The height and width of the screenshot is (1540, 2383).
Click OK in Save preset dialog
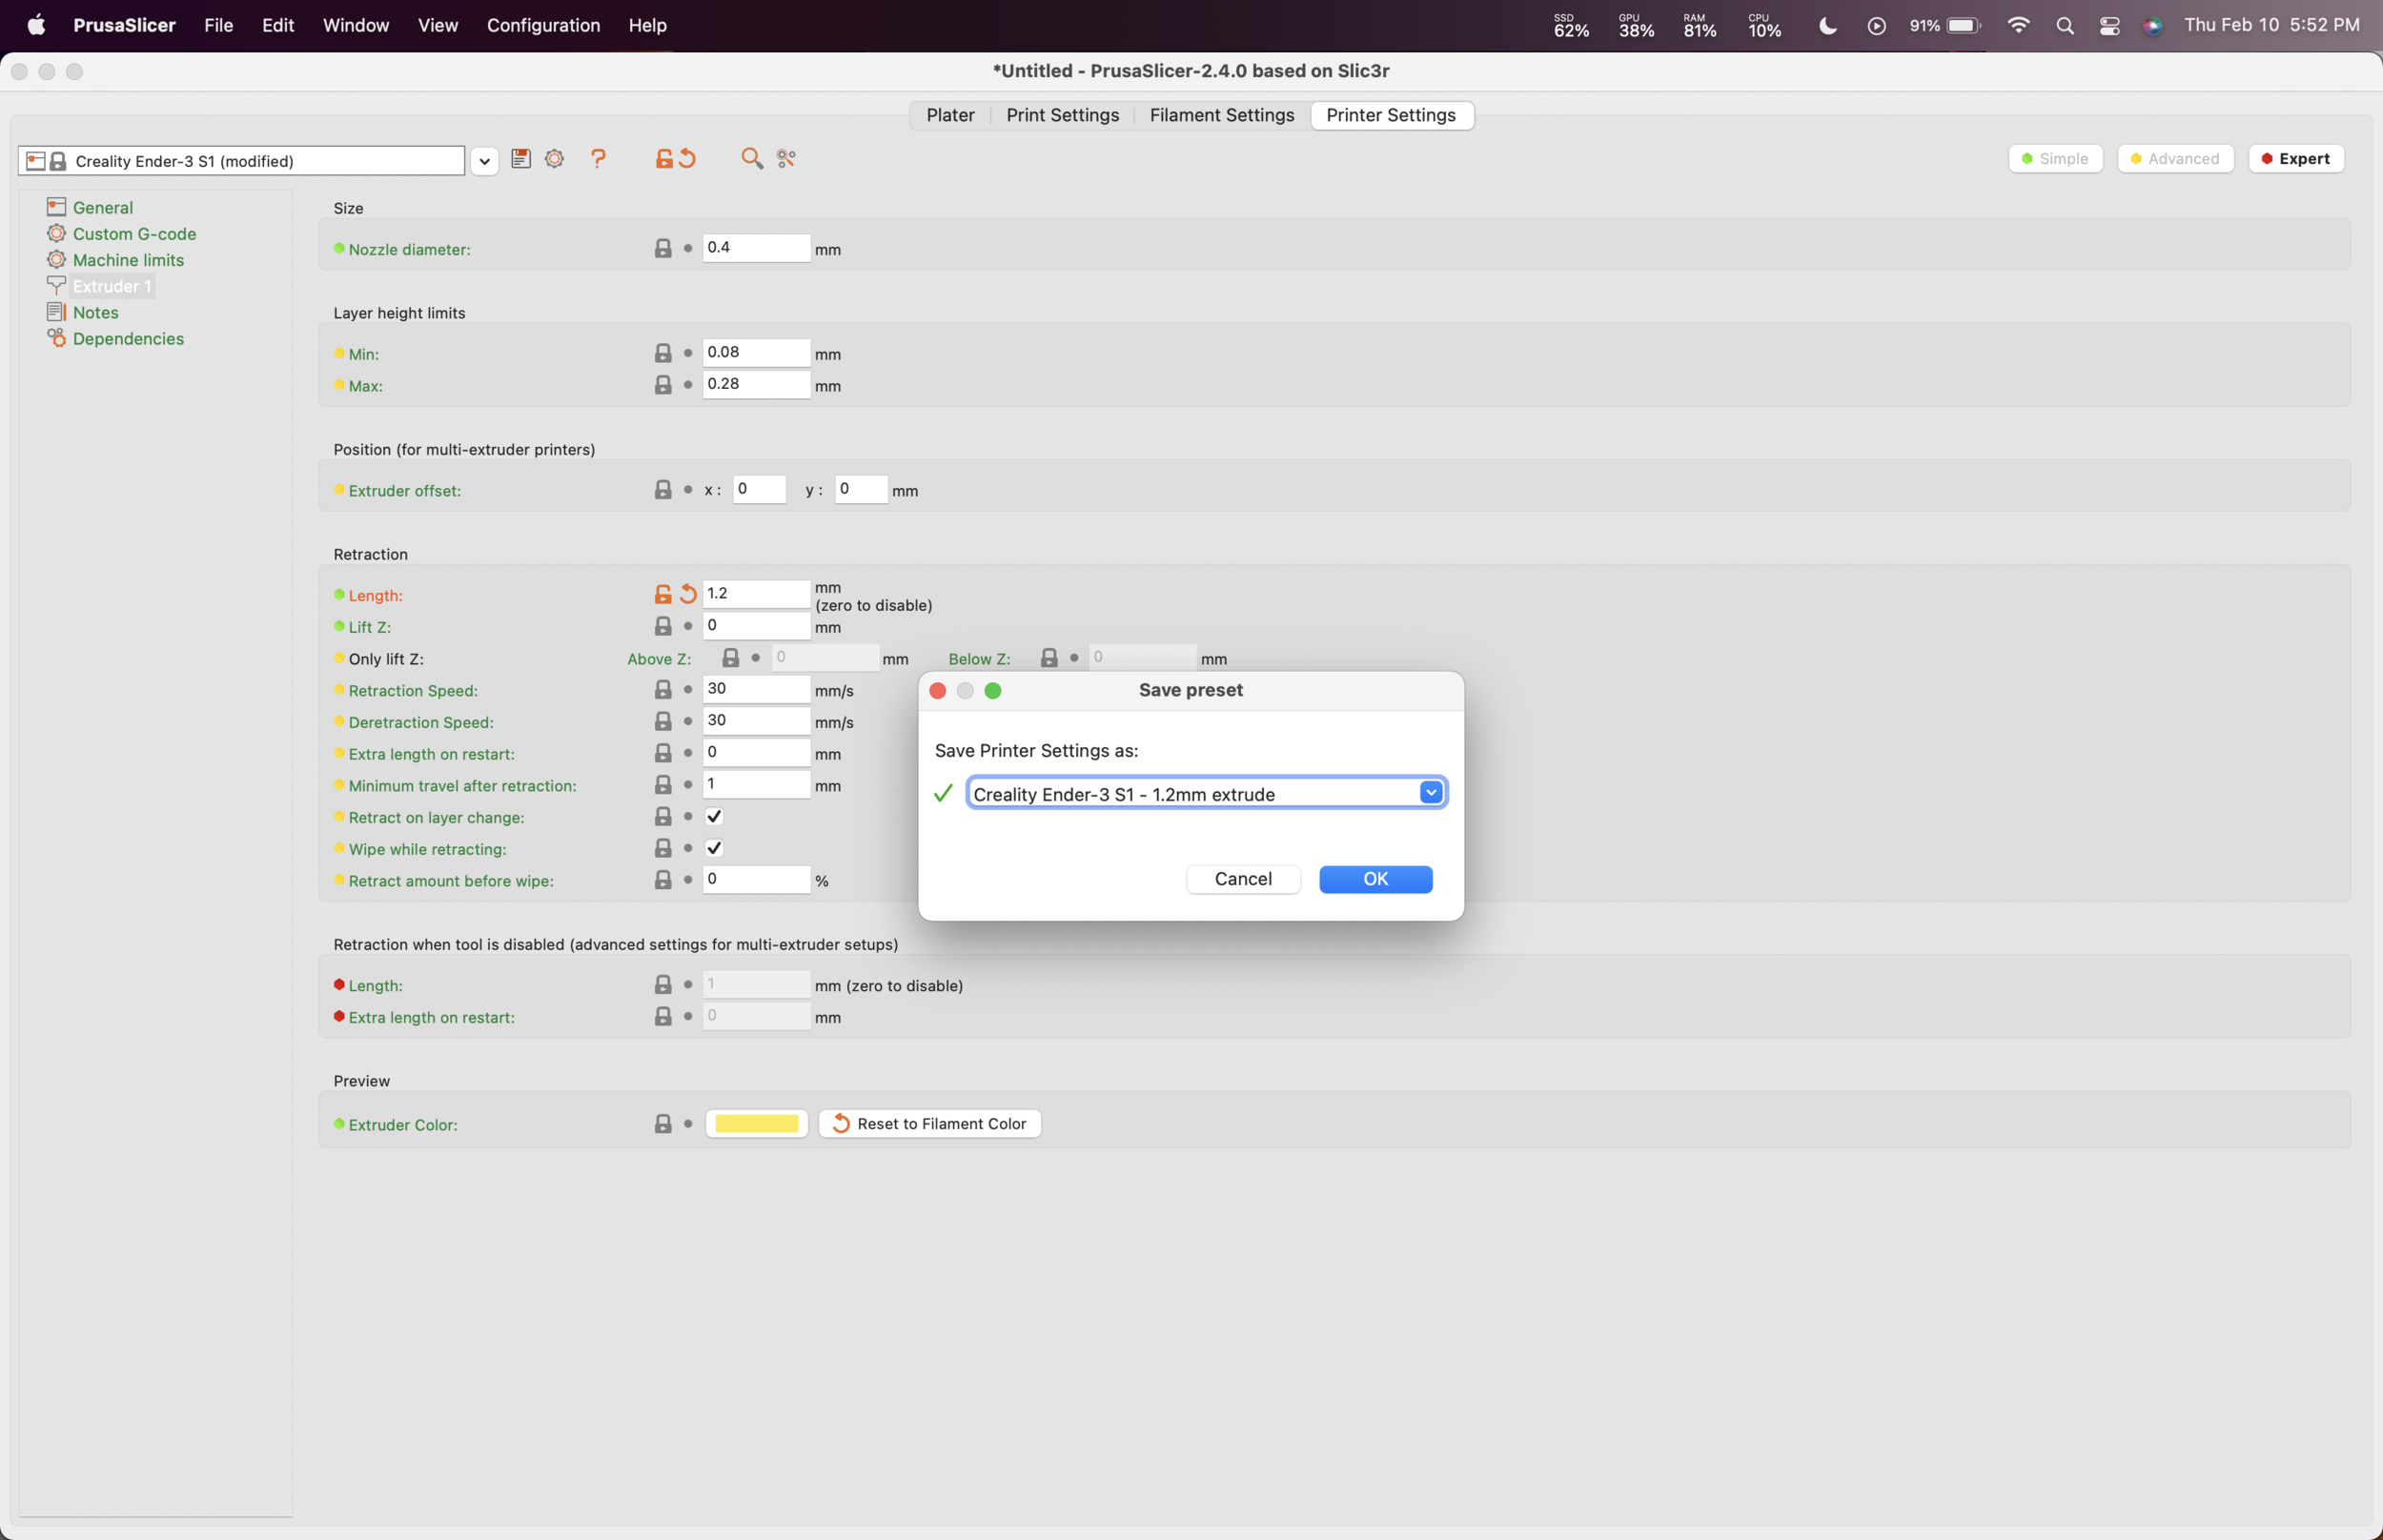(1375, 878)
